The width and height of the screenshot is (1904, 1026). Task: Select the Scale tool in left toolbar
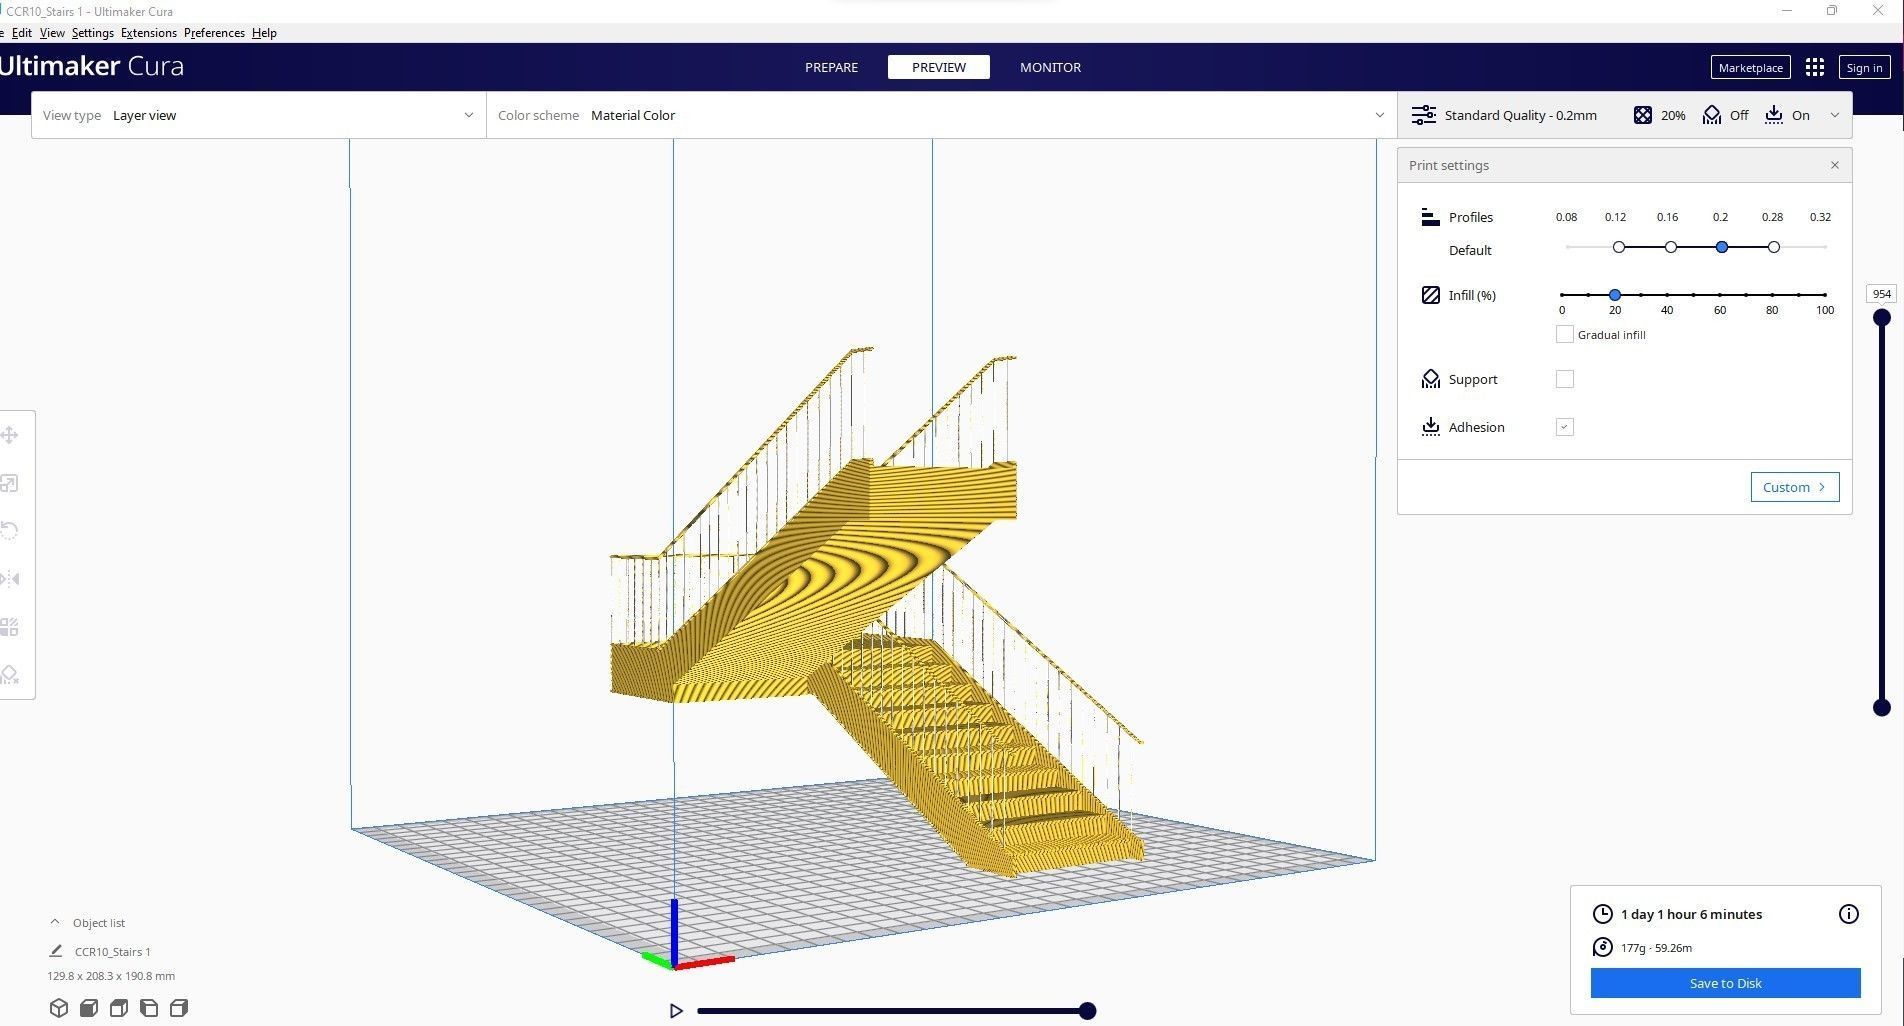pos(9,483)
